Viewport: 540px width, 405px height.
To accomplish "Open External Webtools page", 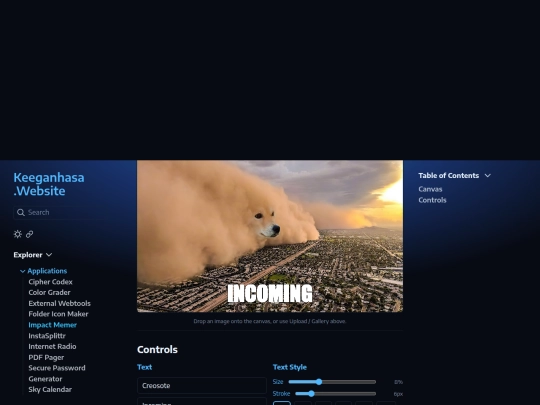I will point(60,303).
